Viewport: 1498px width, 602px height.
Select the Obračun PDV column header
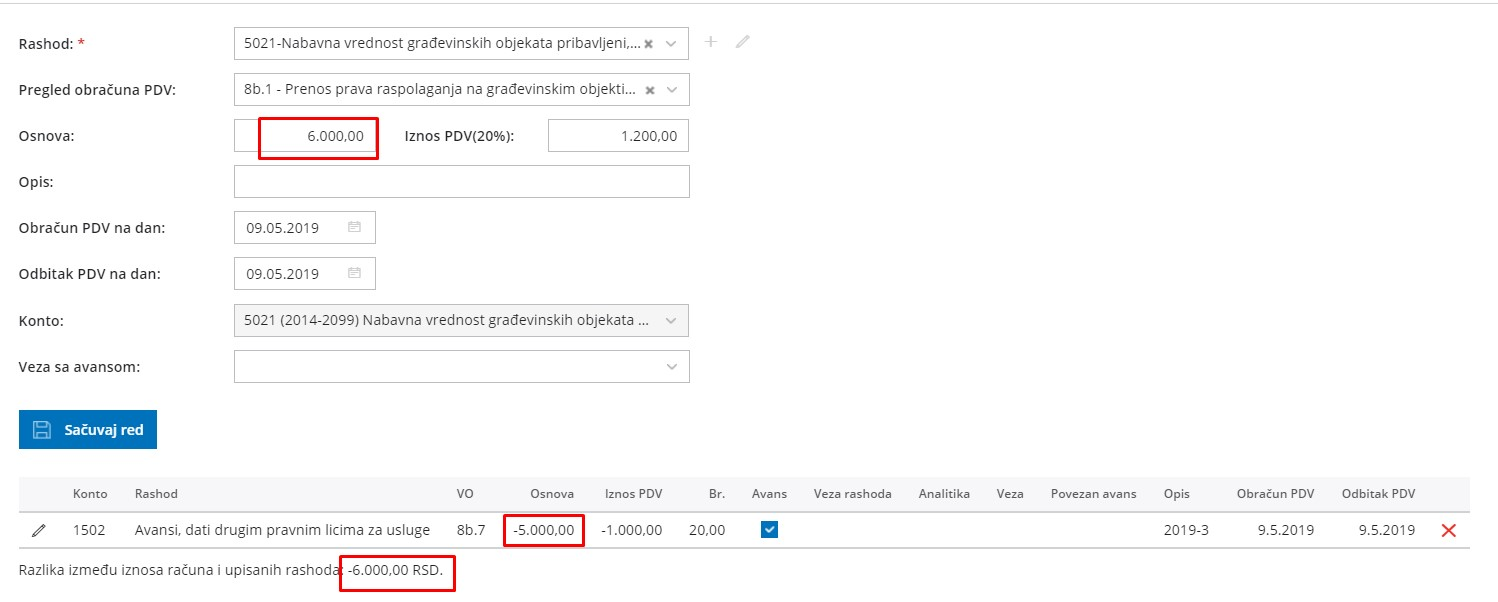click(1275, 494)
